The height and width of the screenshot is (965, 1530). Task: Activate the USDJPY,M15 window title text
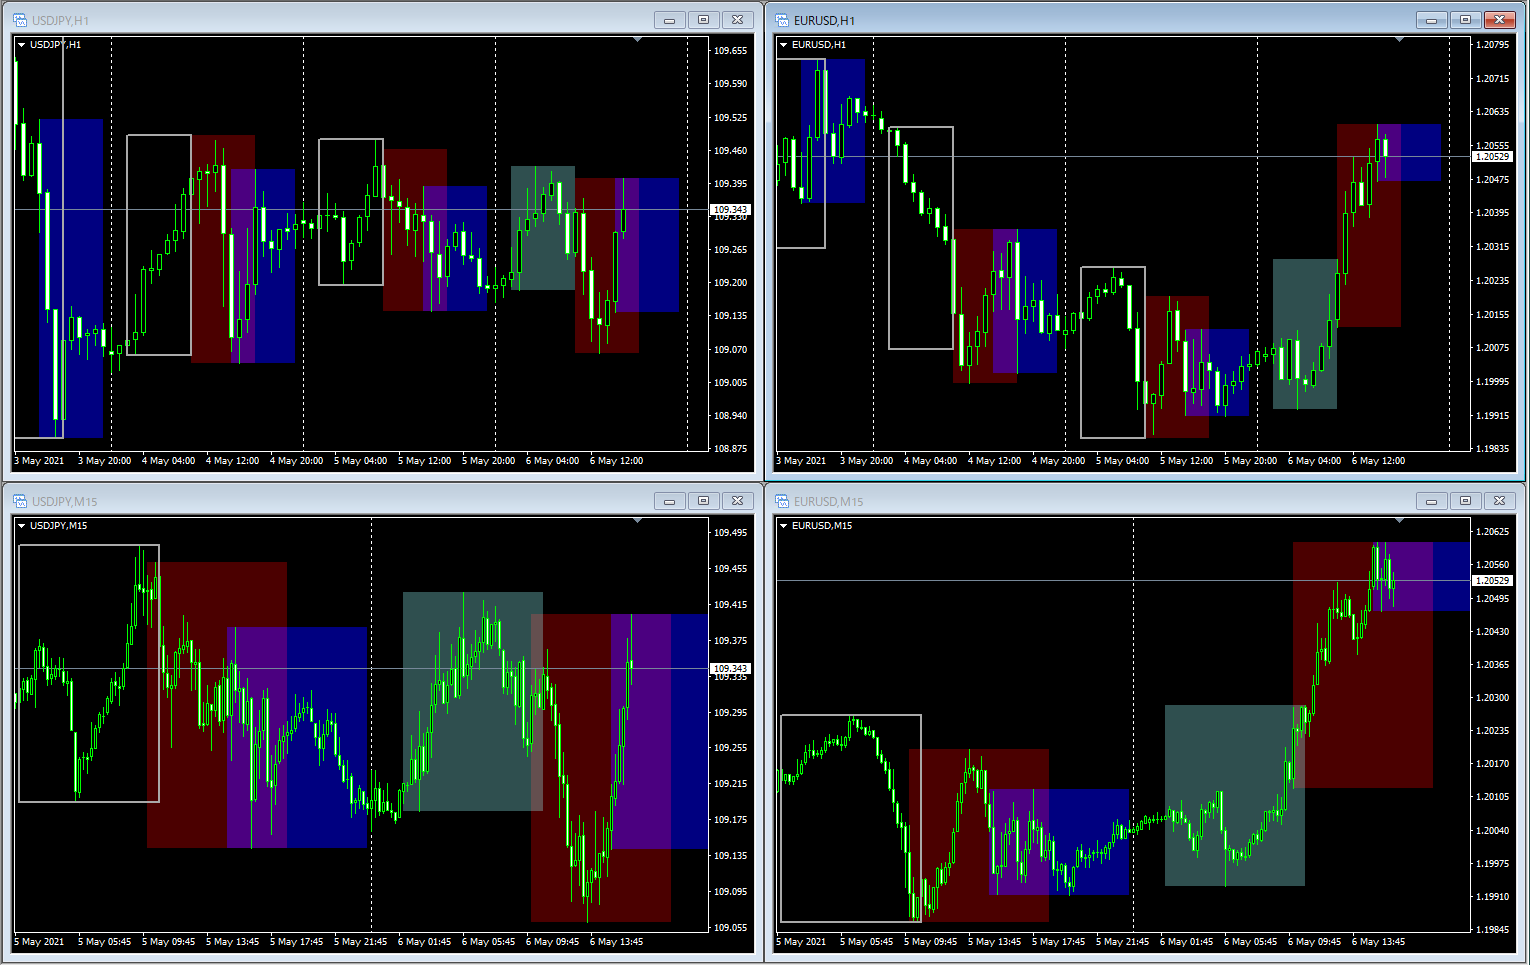click(x=65, y=502)
